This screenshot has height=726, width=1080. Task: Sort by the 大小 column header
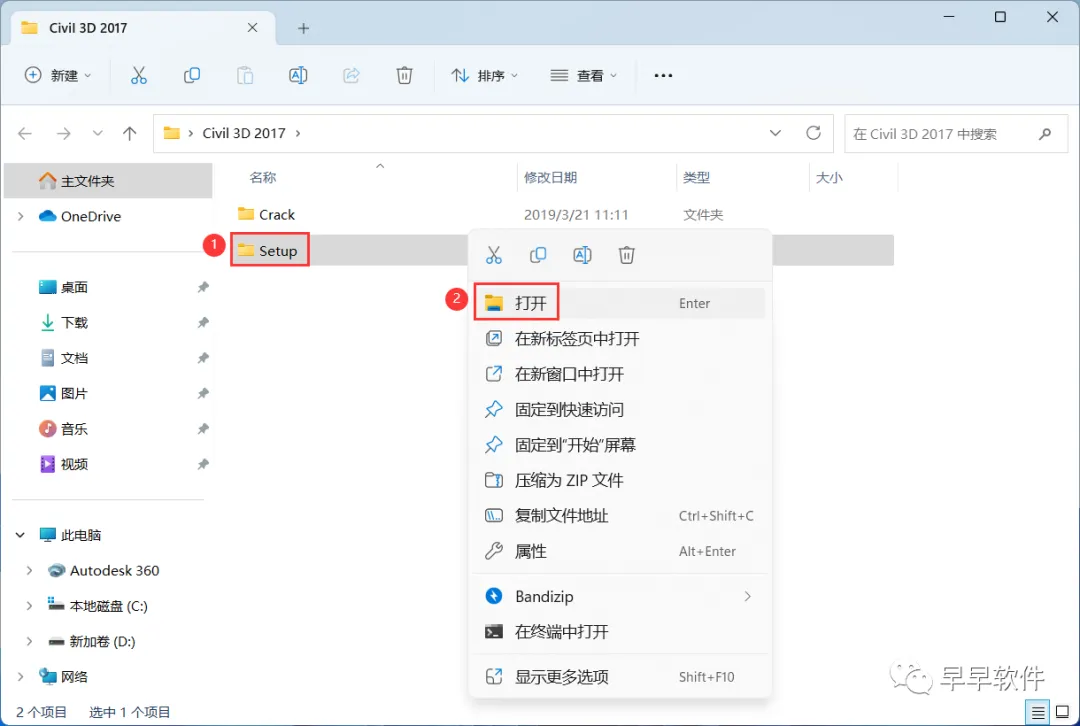coord(829,178)
